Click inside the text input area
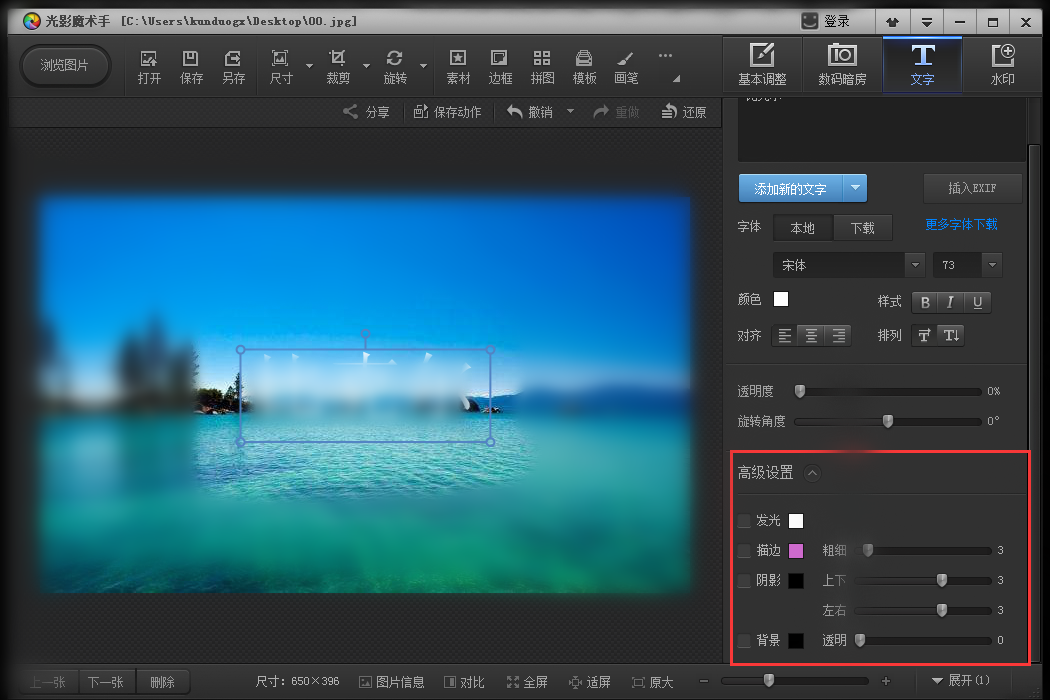The width and height of the screenshot is (1050, 700). coord(881,129)
